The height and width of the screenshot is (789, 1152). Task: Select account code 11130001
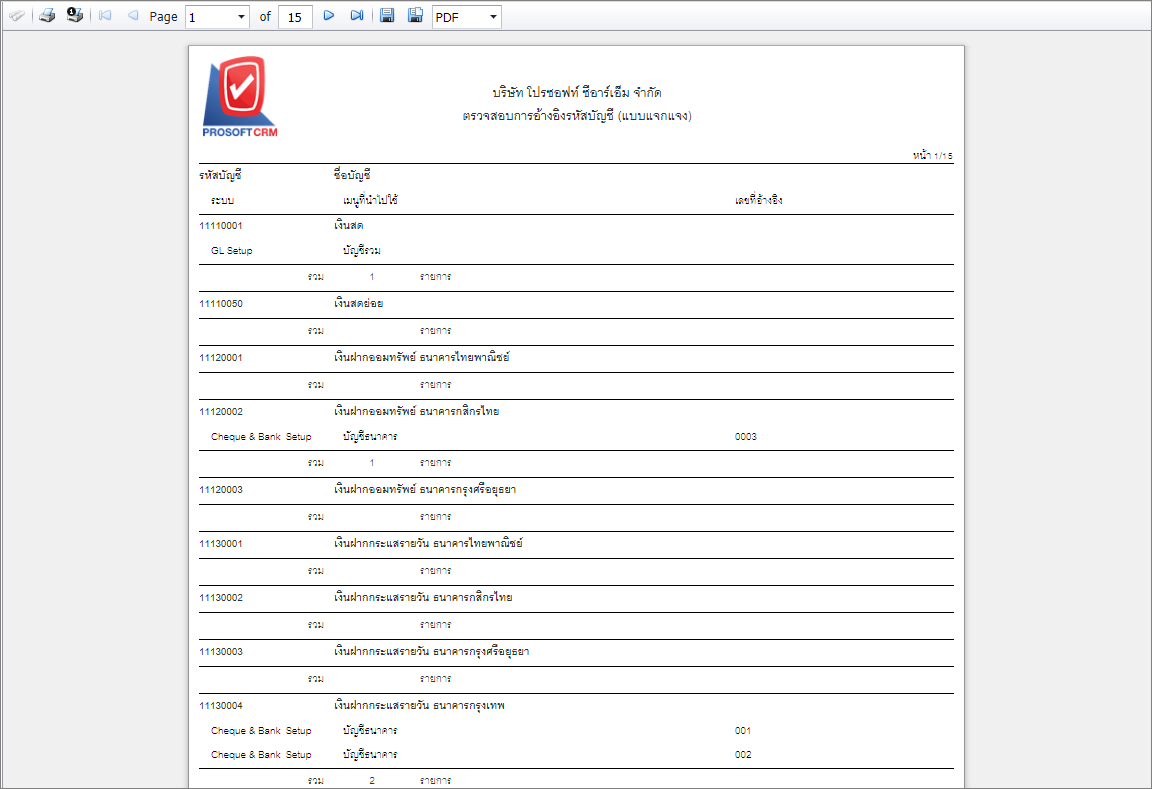coord(220,544)
